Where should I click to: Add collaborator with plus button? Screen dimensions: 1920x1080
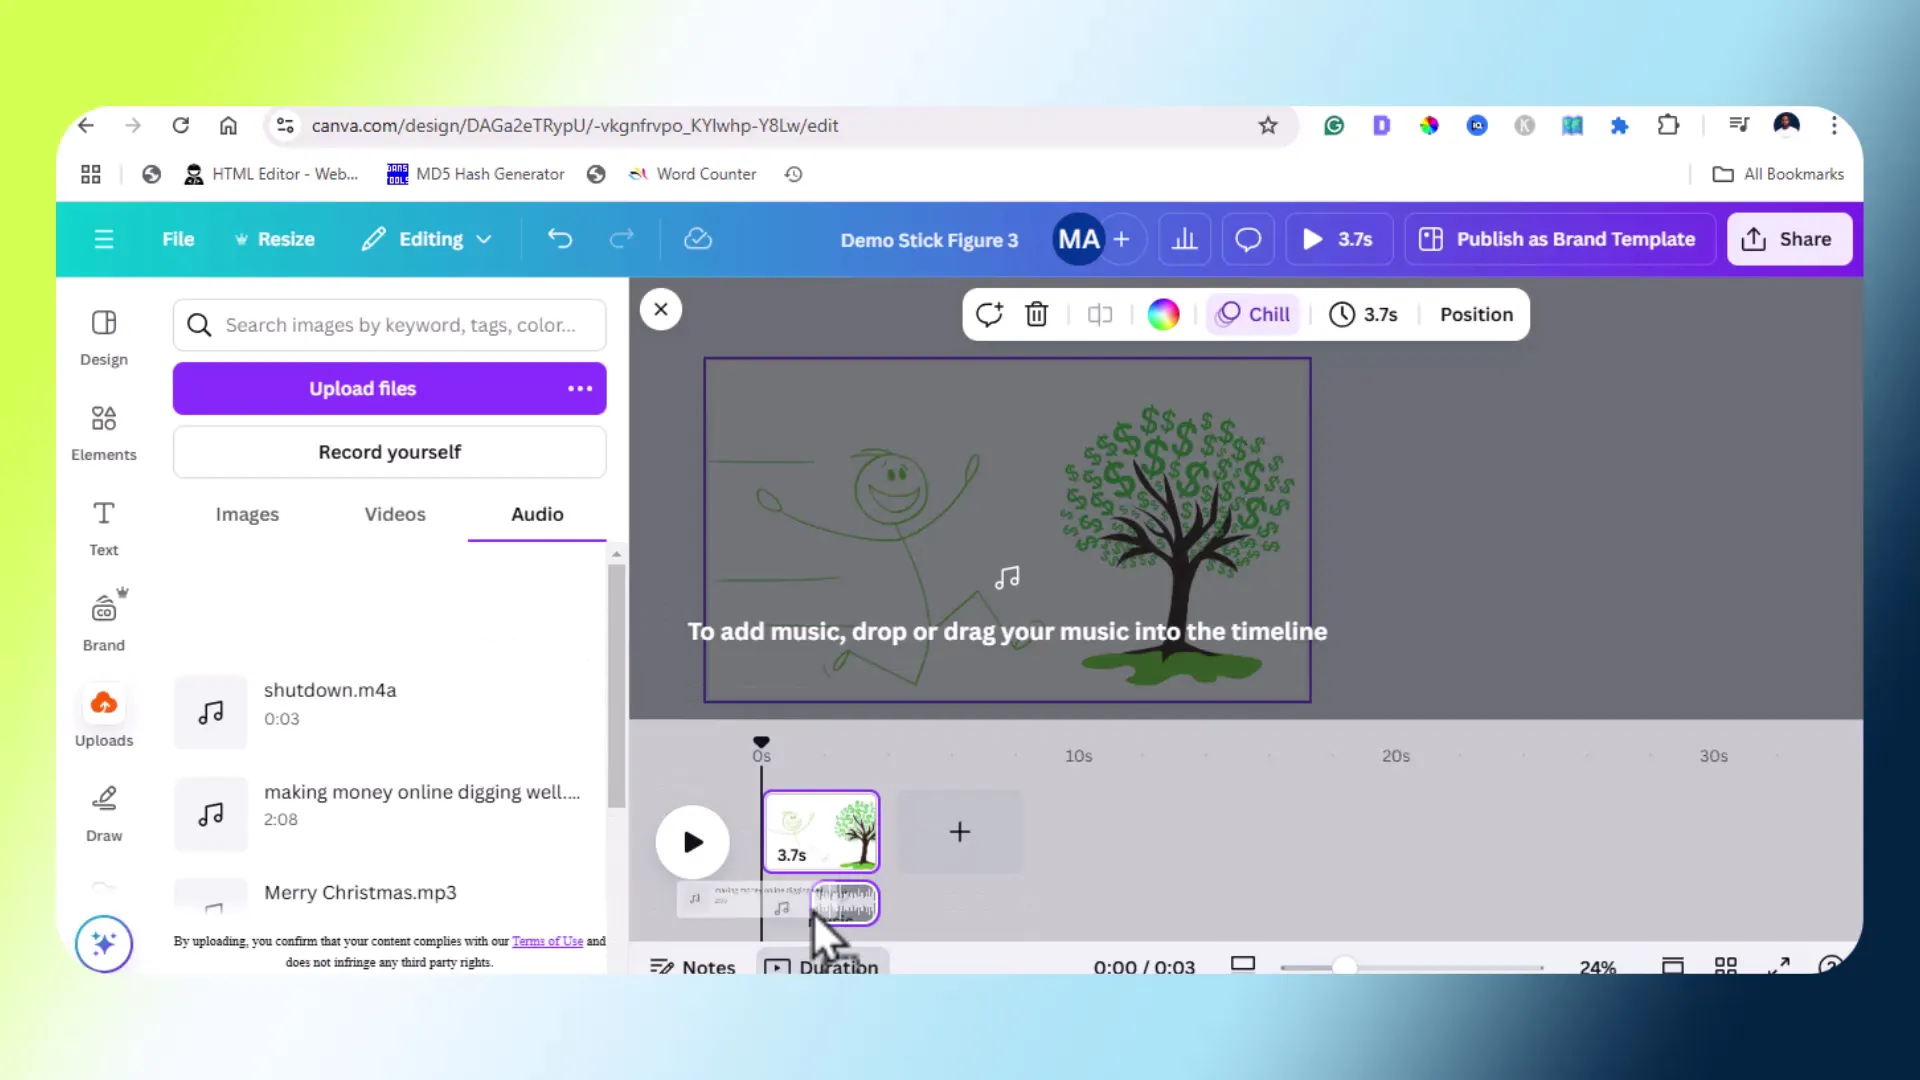click(x=1122, y=239)
